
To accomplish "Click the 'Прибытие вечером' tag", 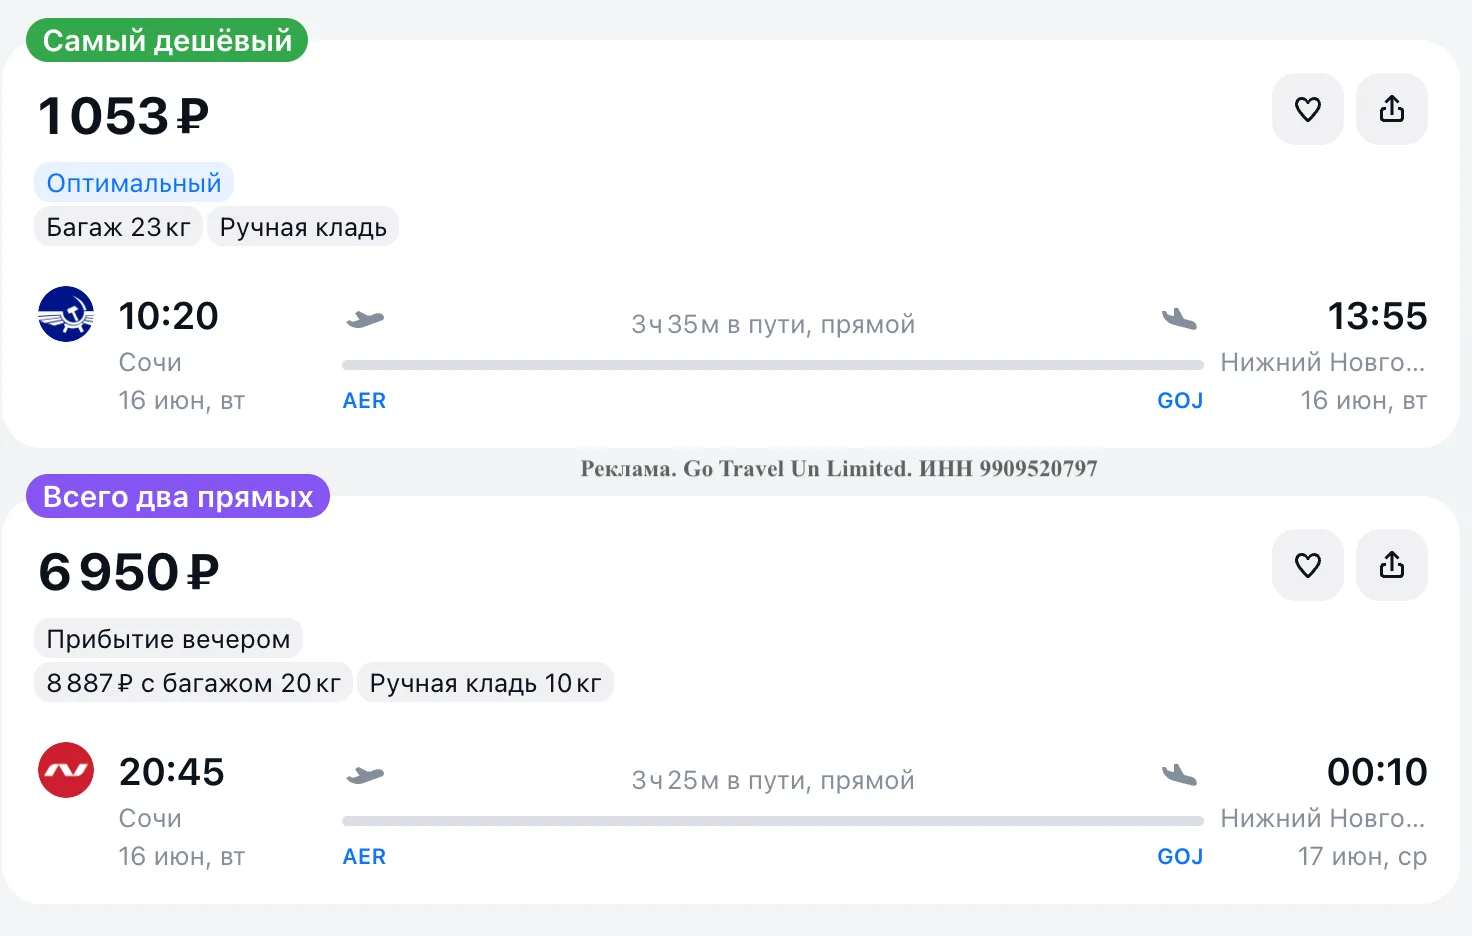I will (x=168, y=639).
